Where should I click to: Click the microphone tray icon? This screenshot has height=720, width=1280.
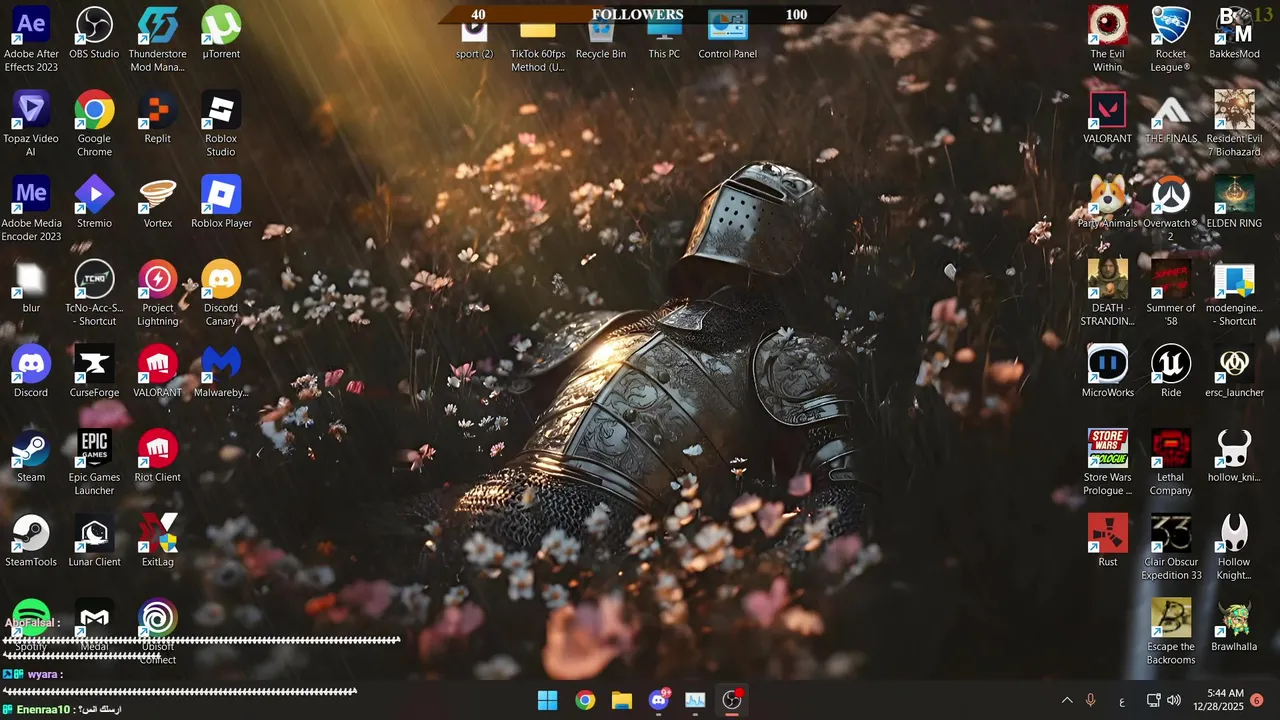1091,700
